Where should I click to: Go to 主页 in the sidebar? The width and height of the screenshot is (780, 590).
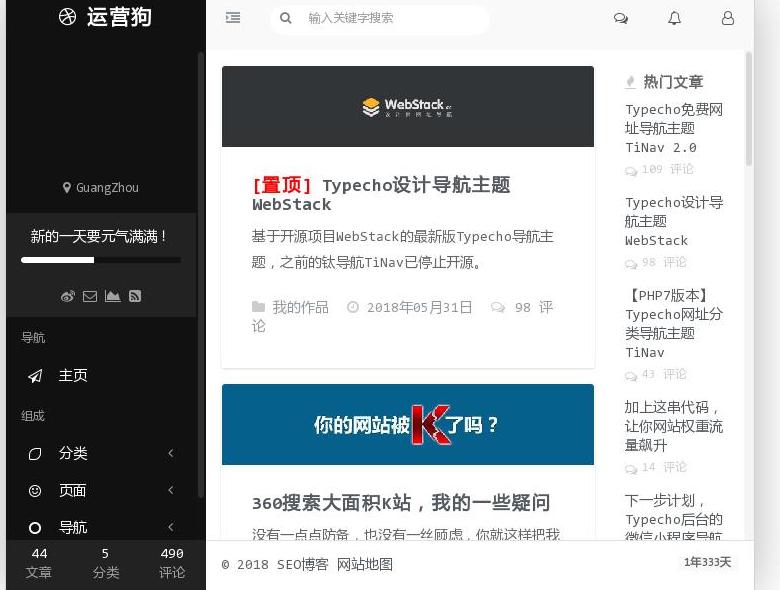[x=101, y=376]
